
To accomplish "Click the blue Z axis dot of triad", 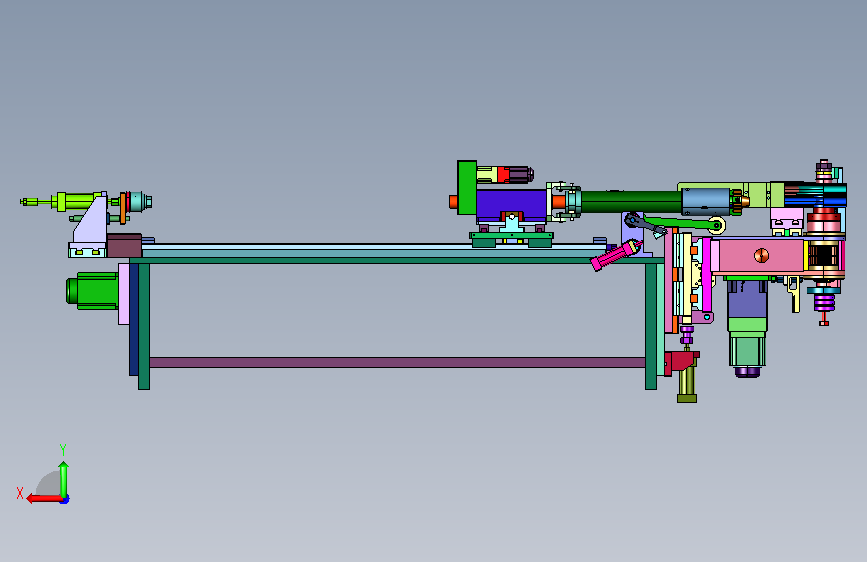I will pyautogui.click(x=65, y=501).
